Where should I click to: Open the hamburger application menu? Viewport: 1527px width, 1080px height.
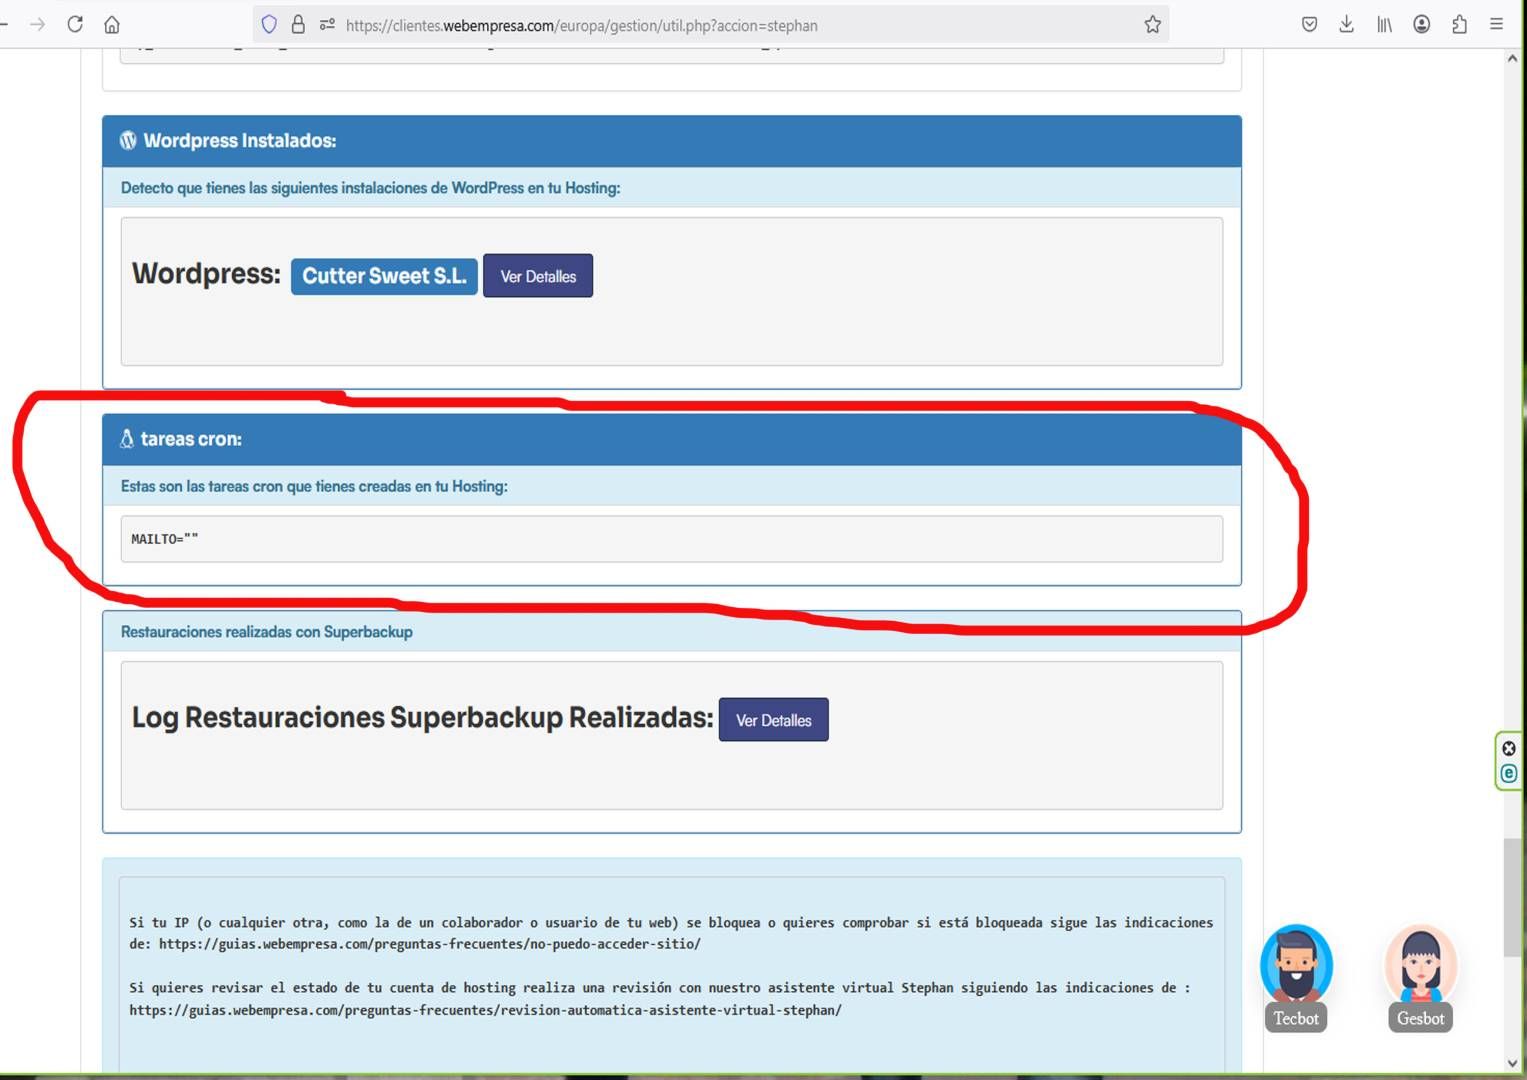1496,24
